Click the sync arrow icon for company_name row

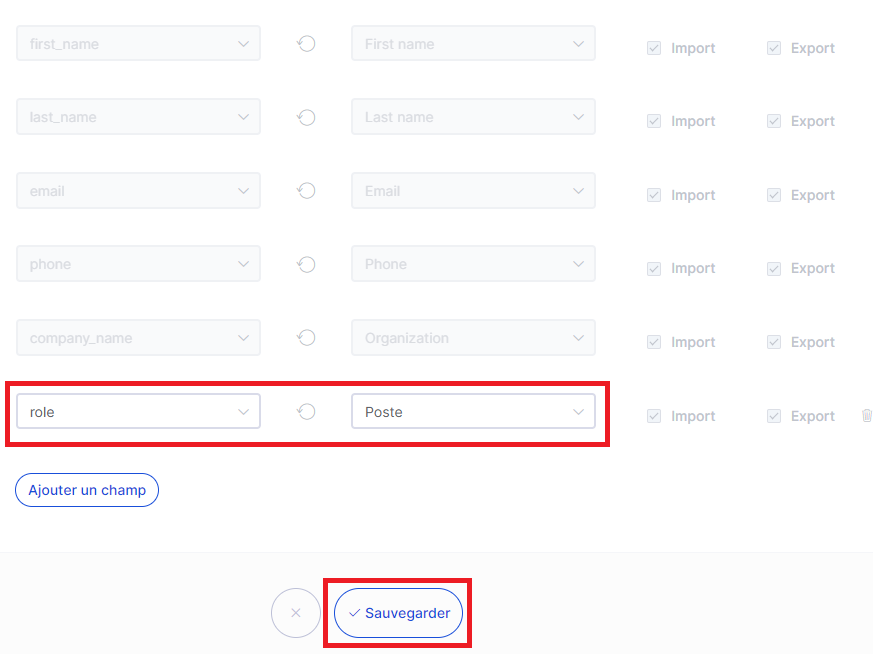(306, 338)
